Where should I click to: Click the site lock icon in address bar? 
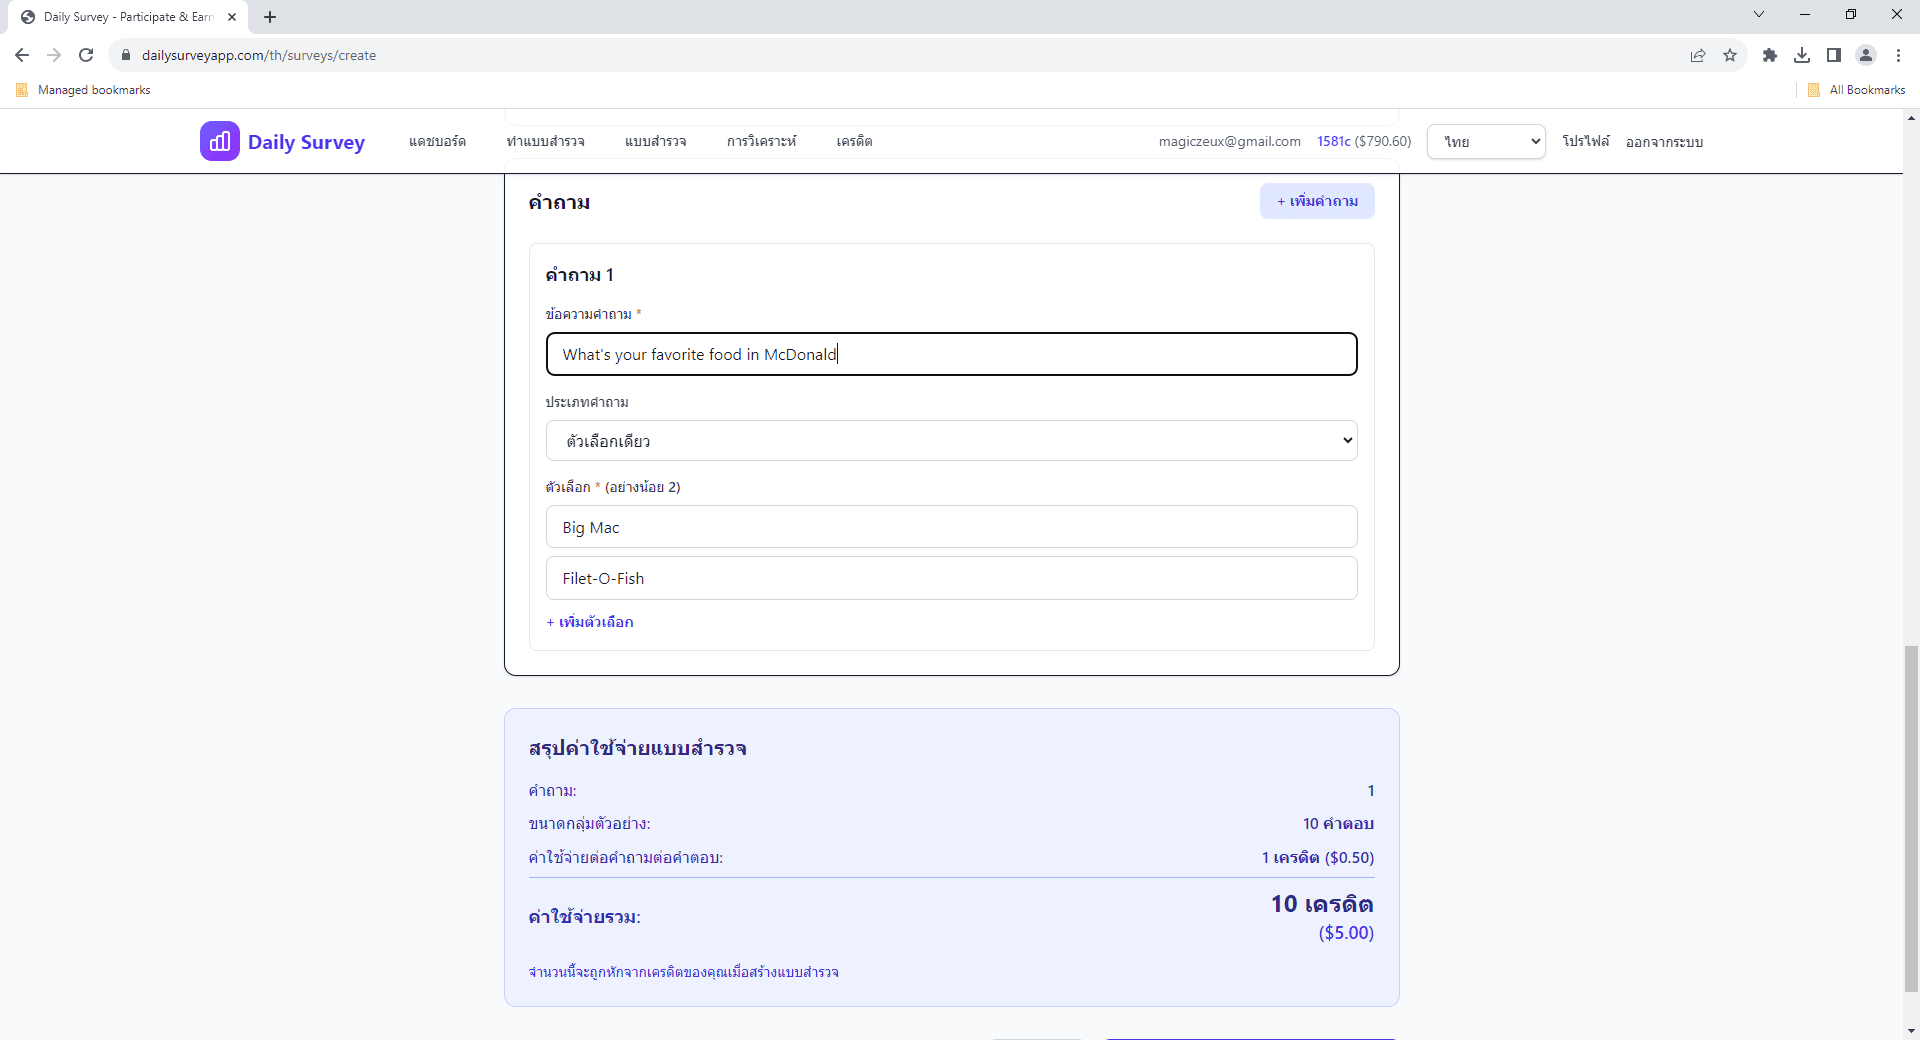[x=126, y=55]
